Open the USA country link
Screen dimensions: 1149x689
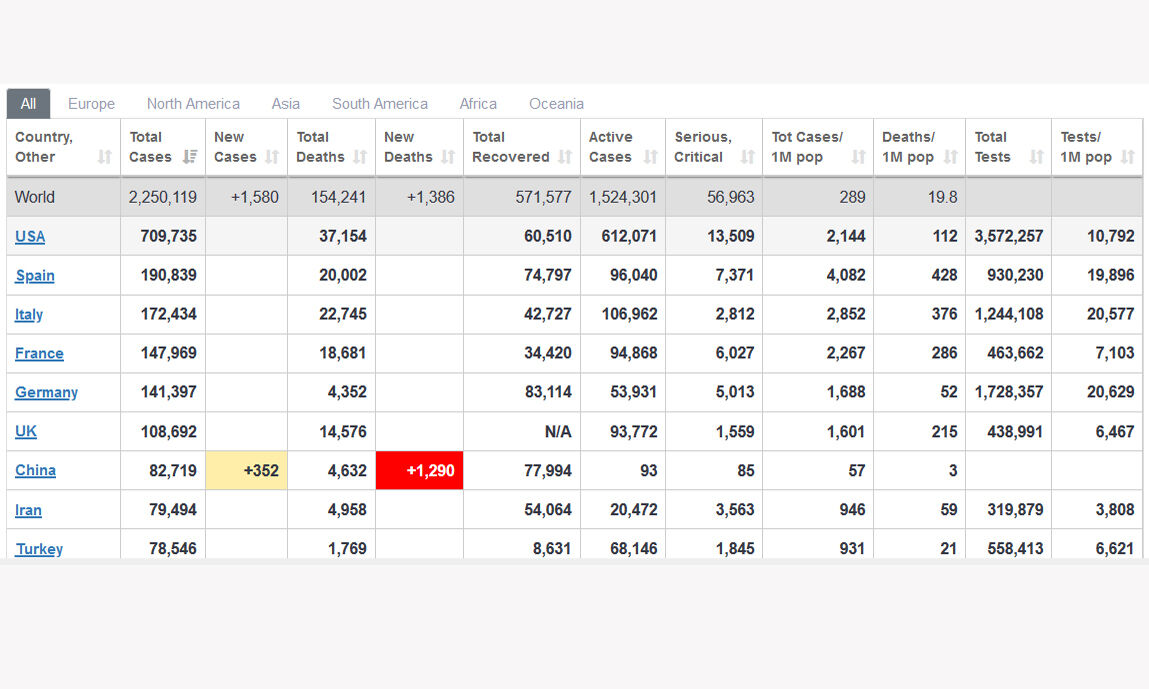coord(30,237)
